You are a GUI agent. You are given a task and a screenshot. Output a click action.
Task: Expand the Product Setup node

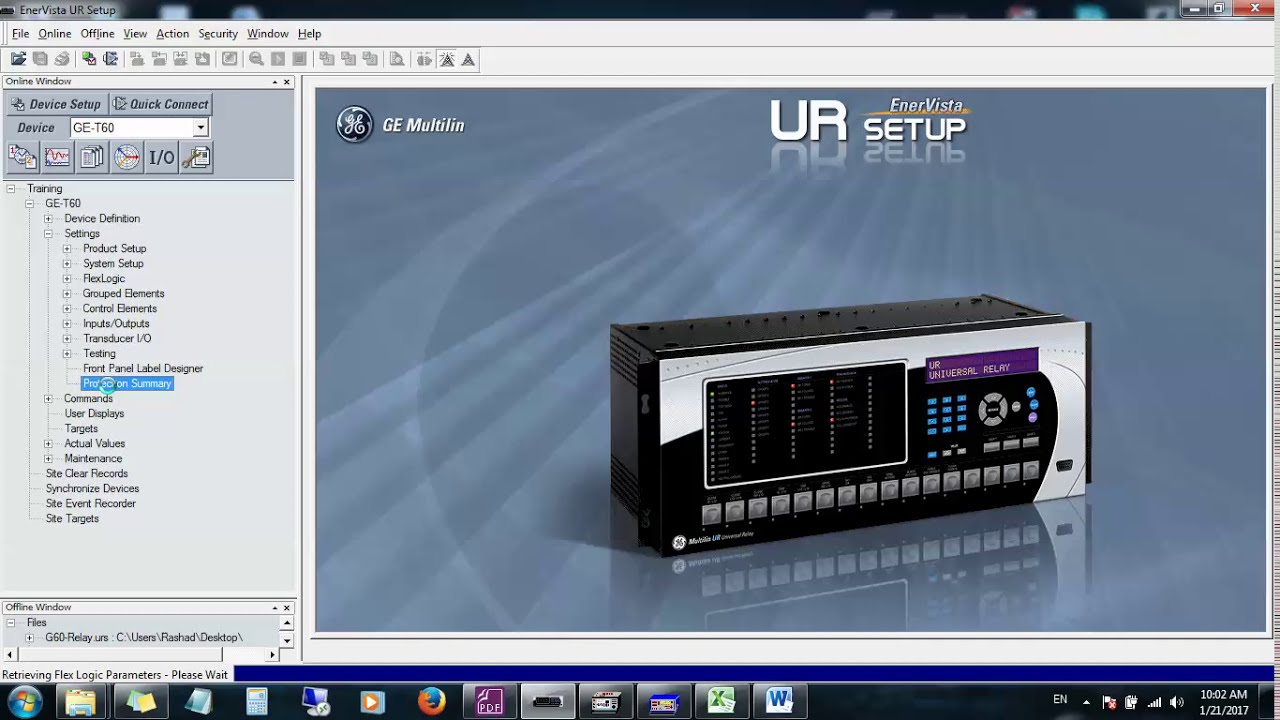[67, 249]
